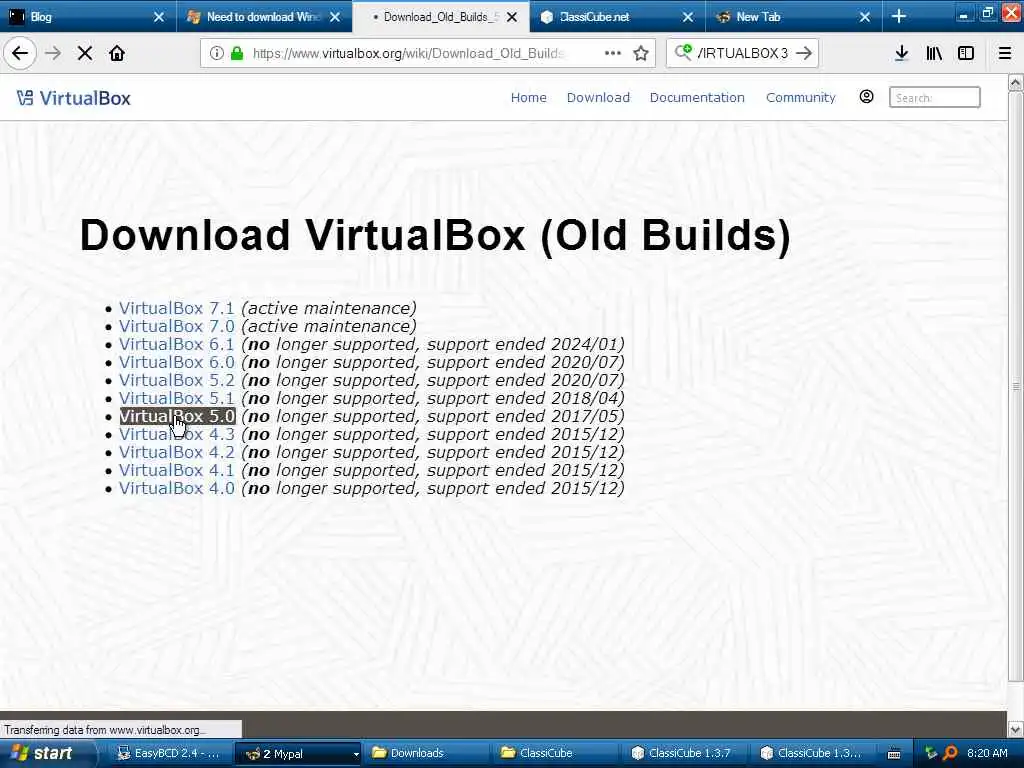The height and width of the screenshot is (768, 1024).
Task: Click the browser address bar URL
Action: (x=408, y=53)
